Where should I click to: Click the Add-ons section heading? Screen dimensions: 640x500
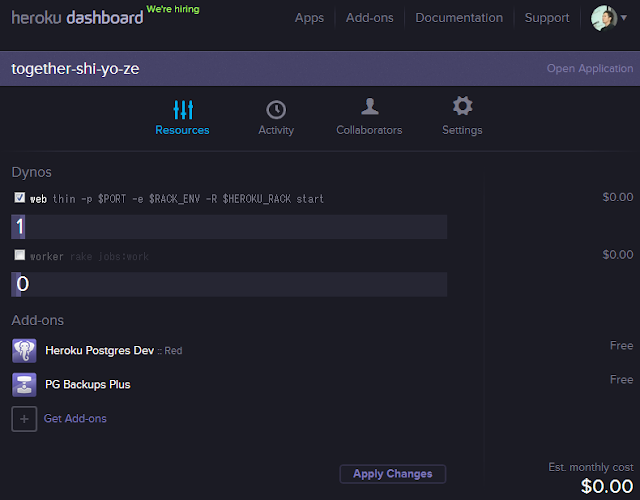pos(38,320)
